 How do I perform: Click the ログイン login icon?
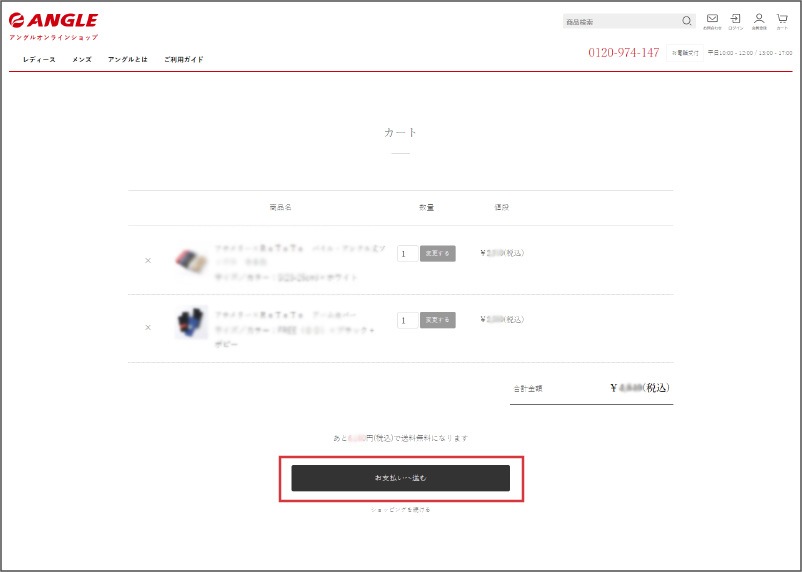[735, 21]
